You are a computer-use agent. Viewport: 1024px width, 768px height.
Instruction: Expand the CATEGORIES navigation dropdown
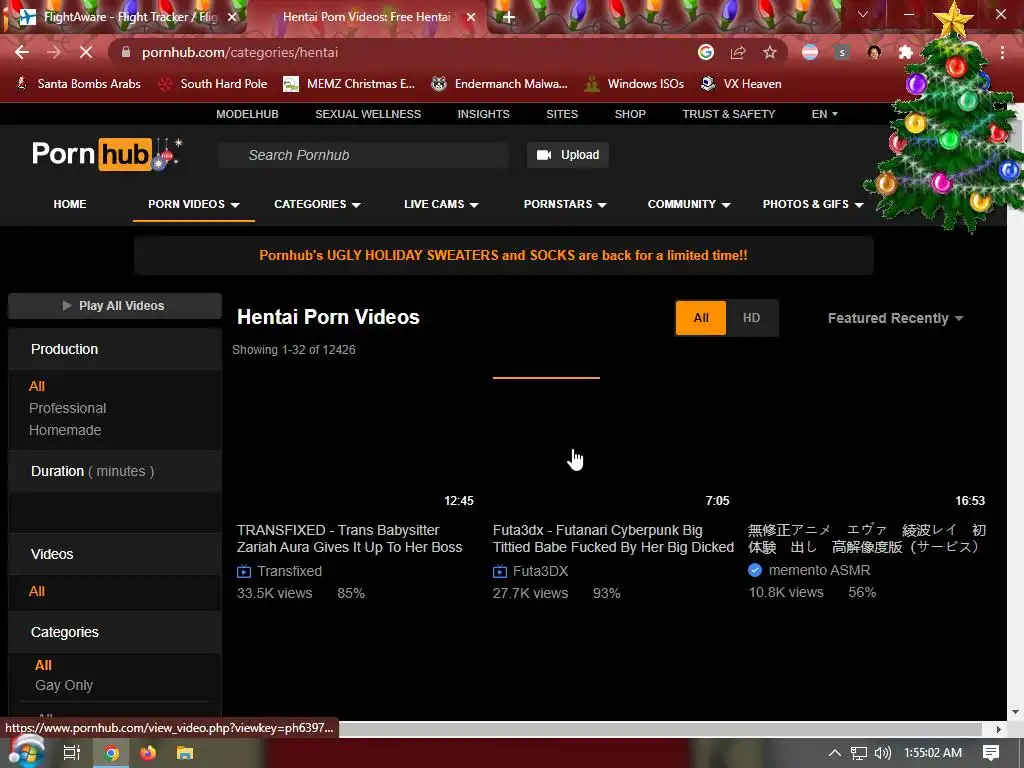point(317,204)
